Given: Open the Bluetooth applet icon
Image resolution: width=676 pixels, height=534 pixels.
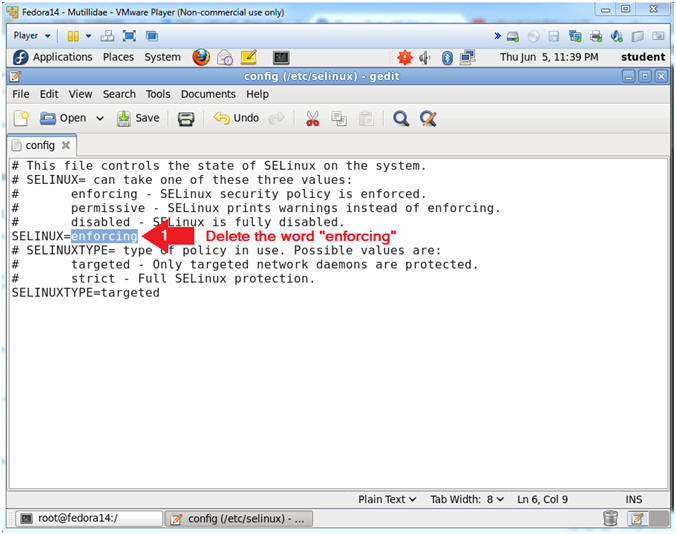Looking at the screenshot, I should pos(447,57).
